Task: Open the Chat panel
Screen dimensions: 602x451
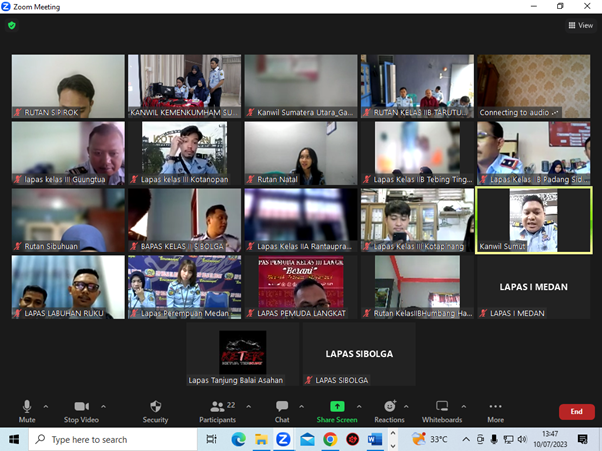Action: (282, 407)
